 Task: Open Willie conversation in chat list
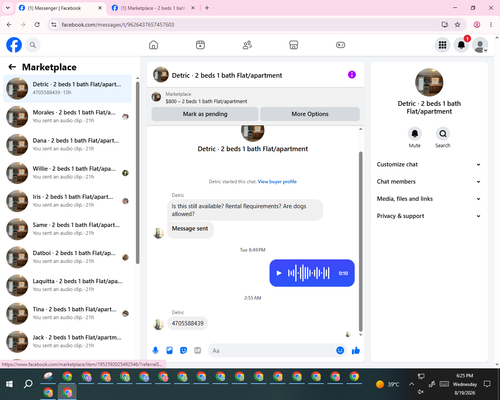[67, 173]
